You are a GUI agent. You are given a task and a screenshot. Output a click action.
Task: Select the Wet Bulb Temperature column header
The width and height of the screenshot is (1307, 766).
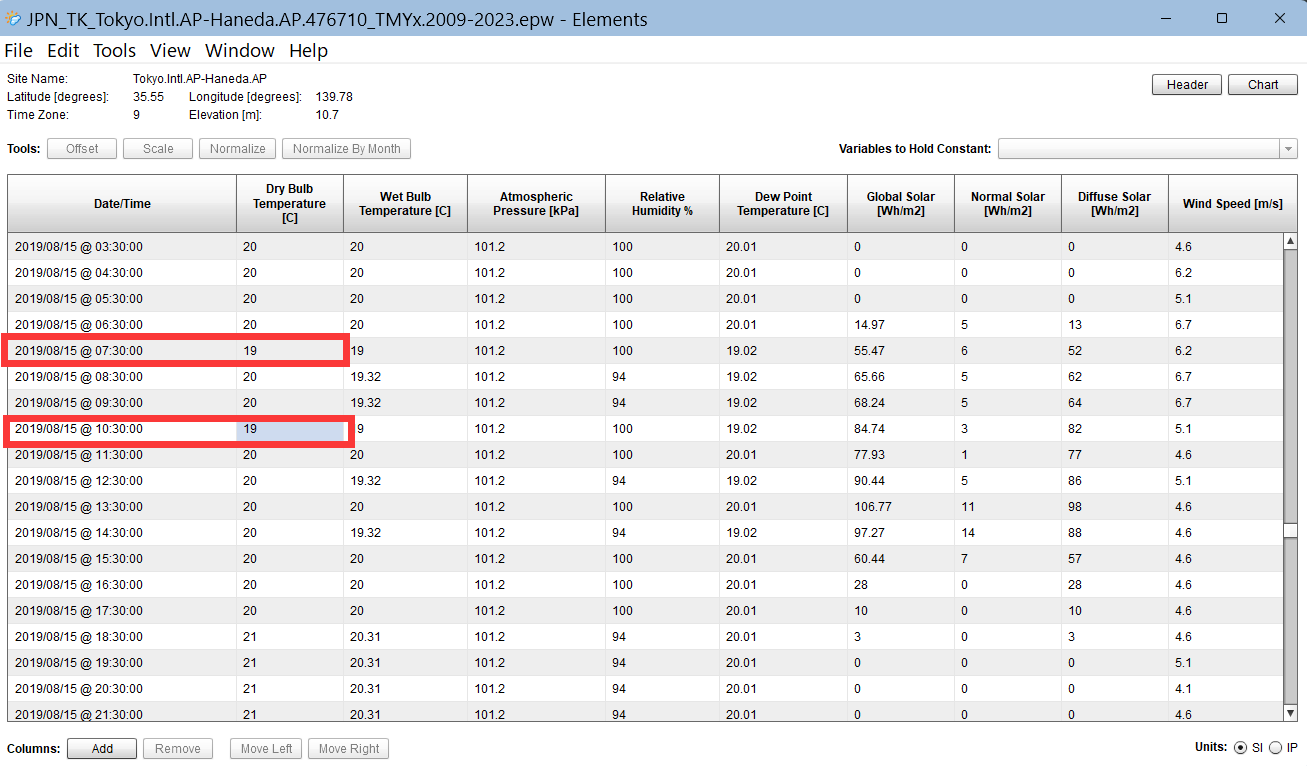click(x=406, y=204)
